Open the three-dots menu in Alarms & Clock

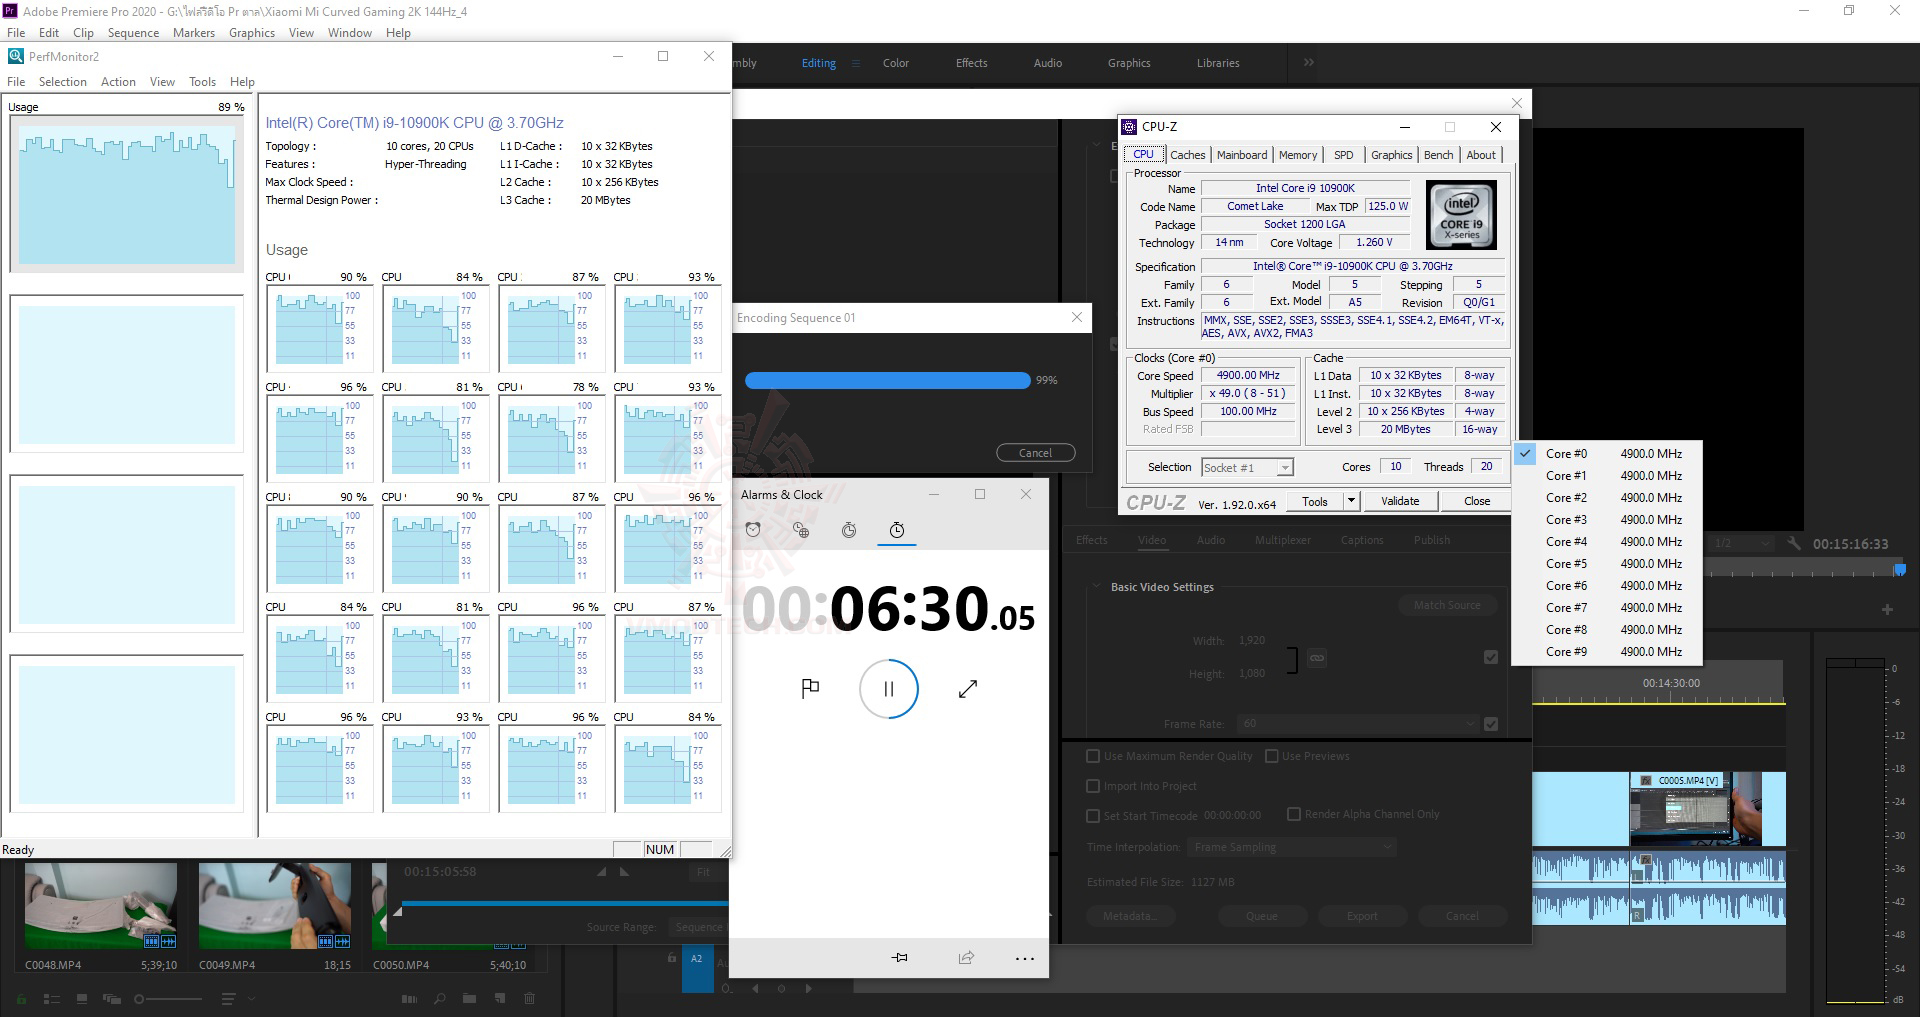point(1025,958)
